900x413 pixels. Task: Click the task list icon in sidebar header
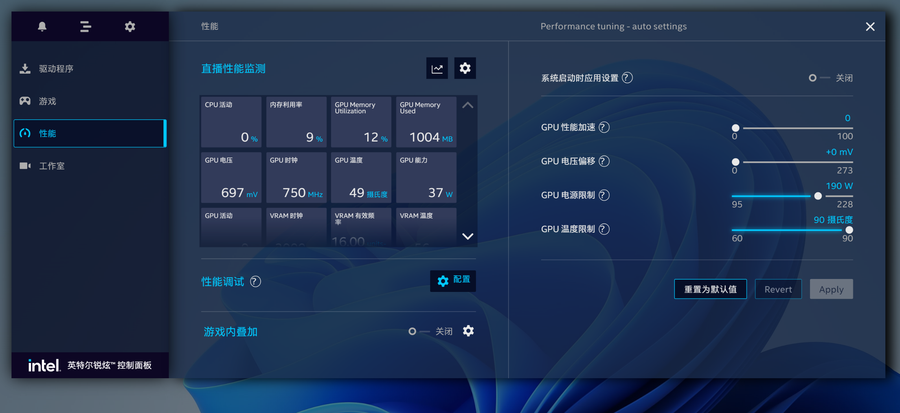86,27
